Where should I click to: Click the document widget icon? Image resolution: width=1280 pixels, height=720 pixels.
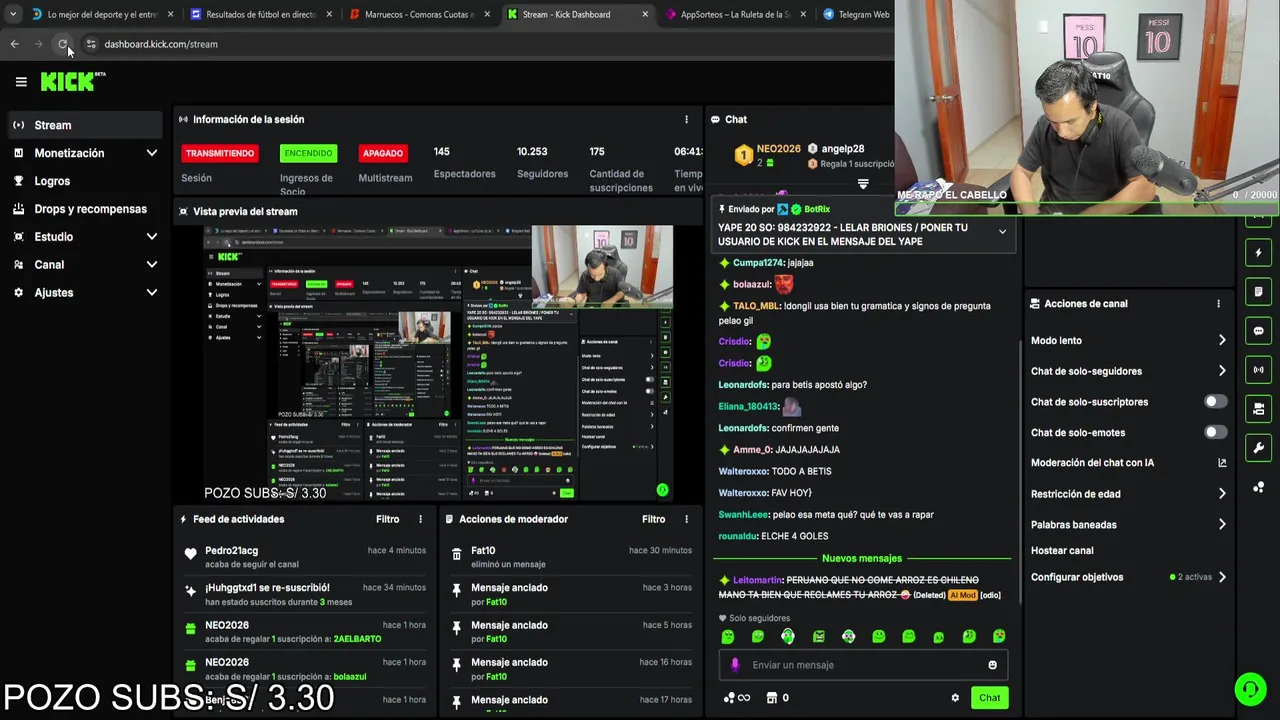pyautogui.click(x=1258, y=292)
